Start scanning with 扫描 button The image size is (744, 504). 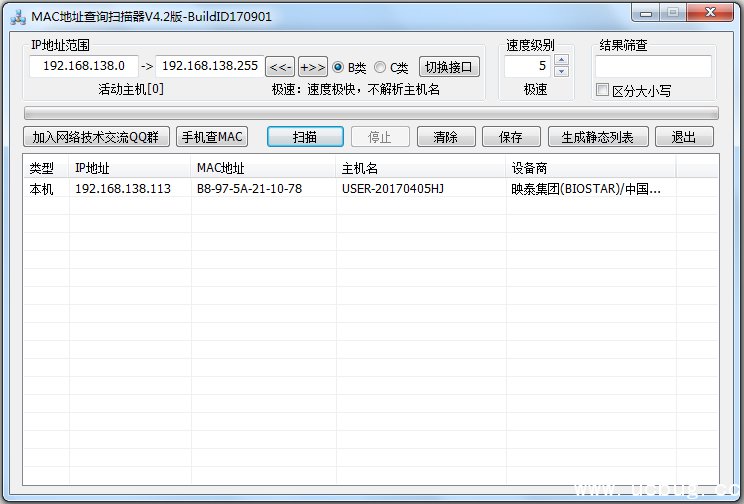coord(305,137)
